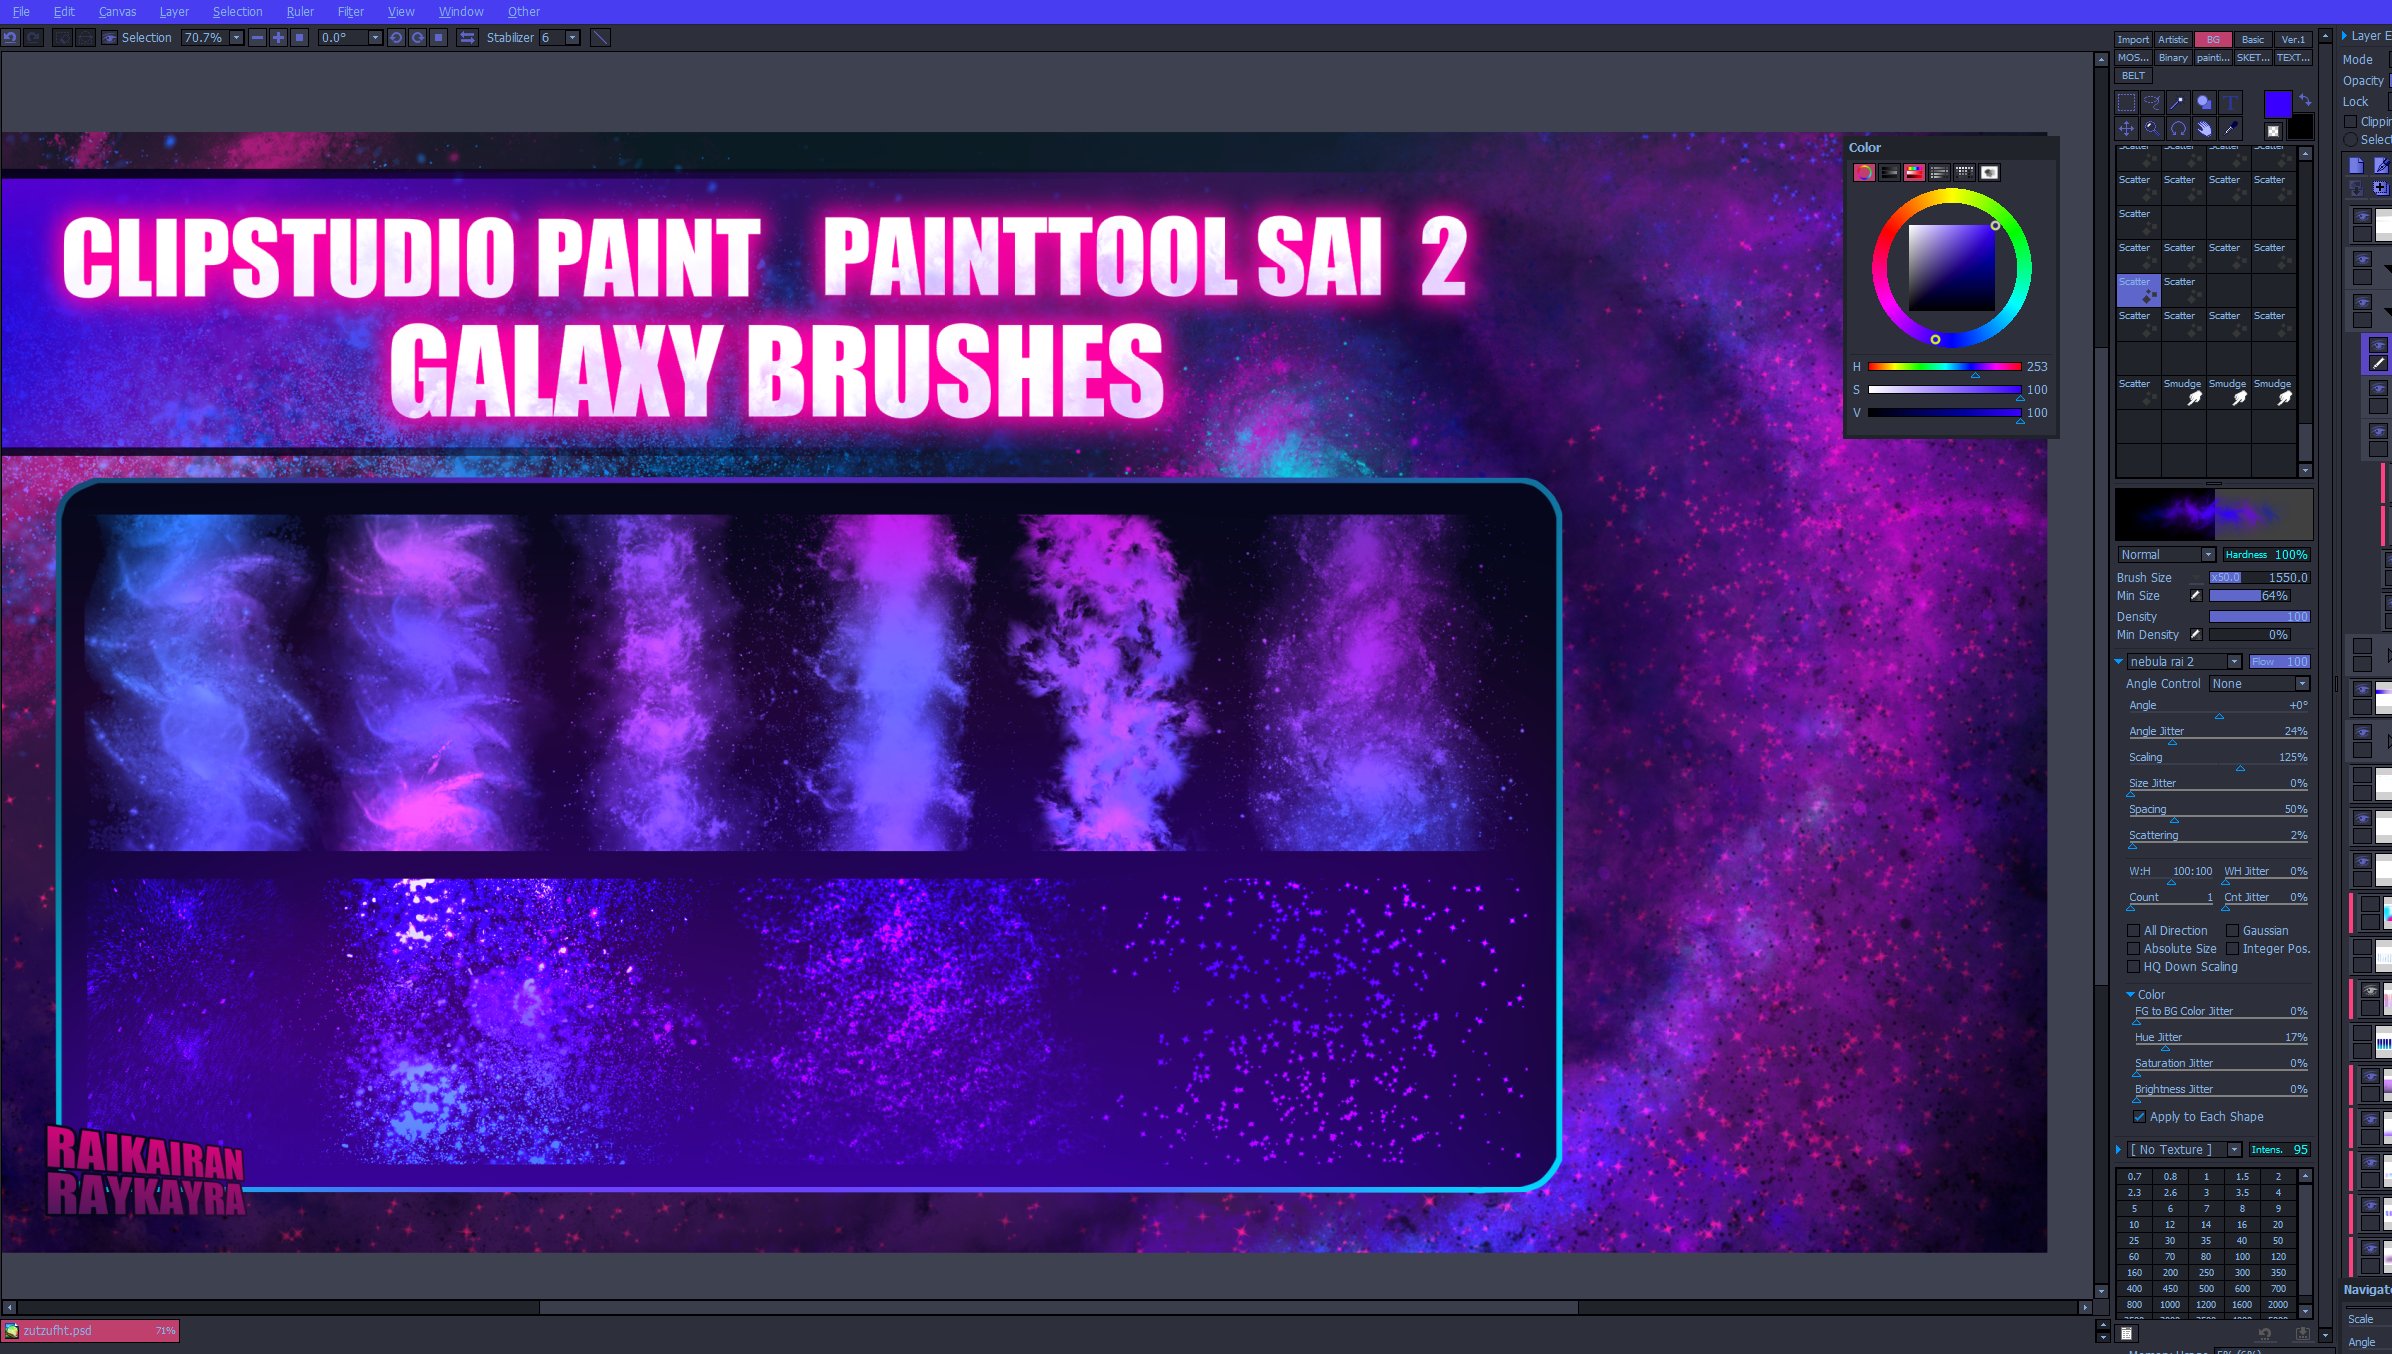Select the 100 brush size preset
Image resolution: width=2392 pixels, height=1354 pixels.
click(x=2242, y=1257)
